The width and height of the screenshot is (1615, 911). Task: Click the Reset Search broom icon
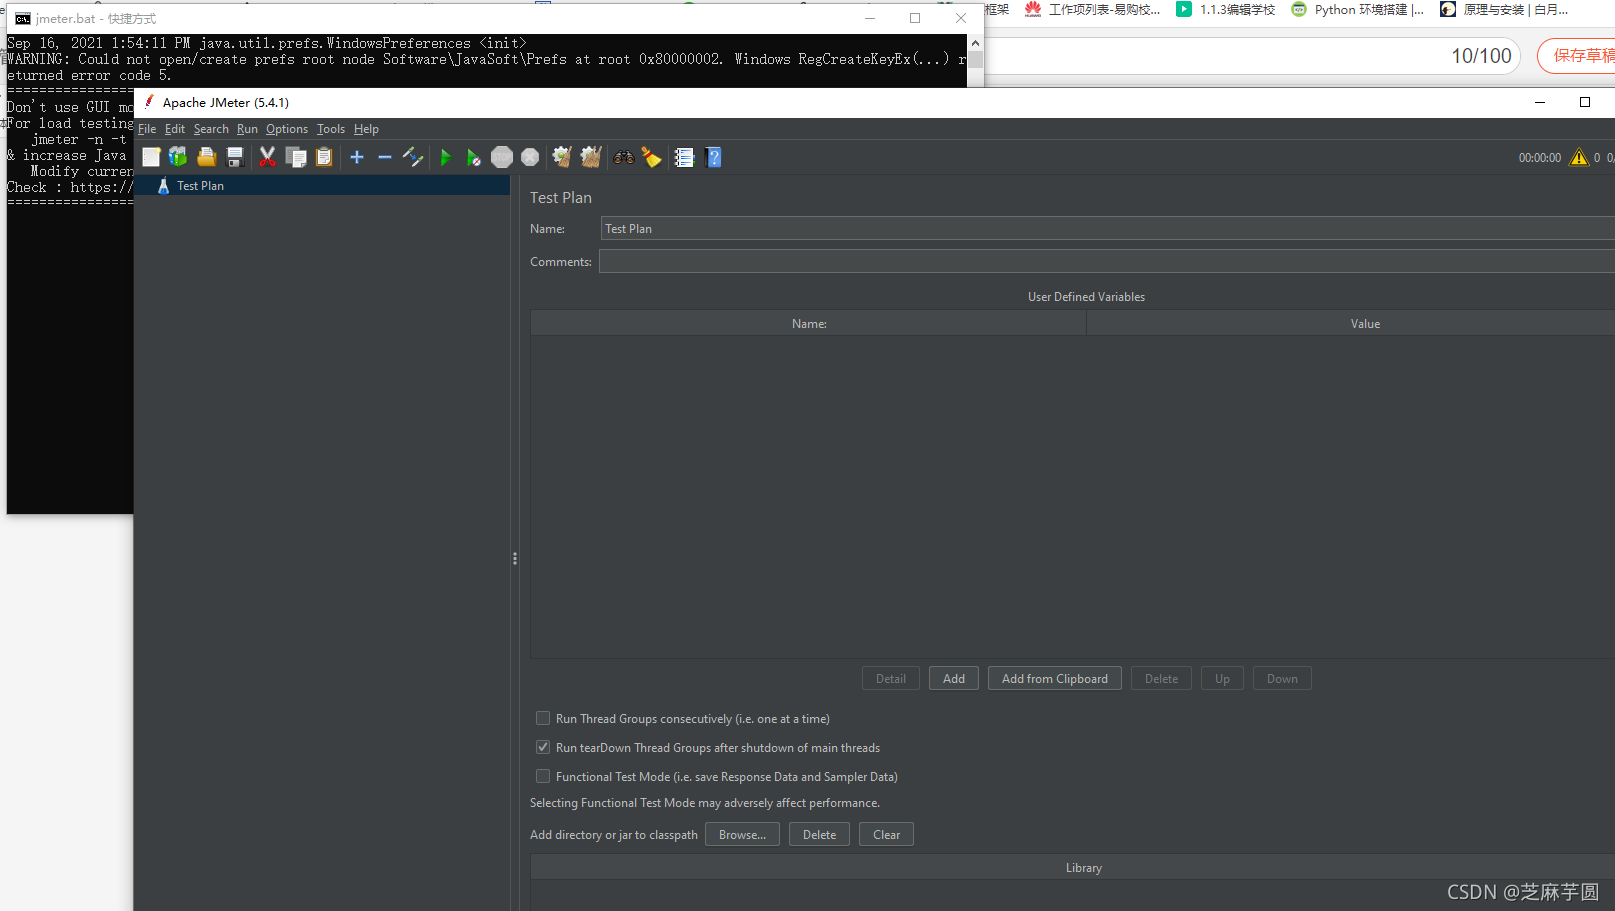tap(652, 157)
